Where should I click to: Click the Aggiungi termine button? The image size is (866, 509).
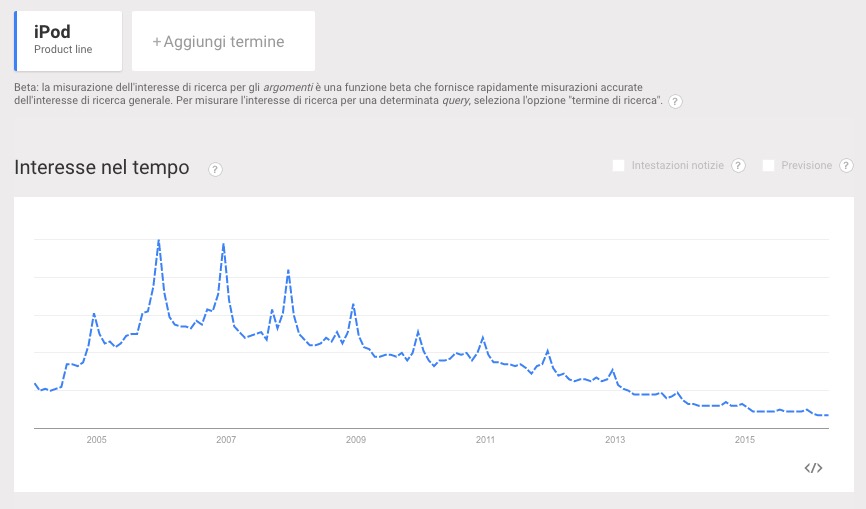tap(223, 42)
